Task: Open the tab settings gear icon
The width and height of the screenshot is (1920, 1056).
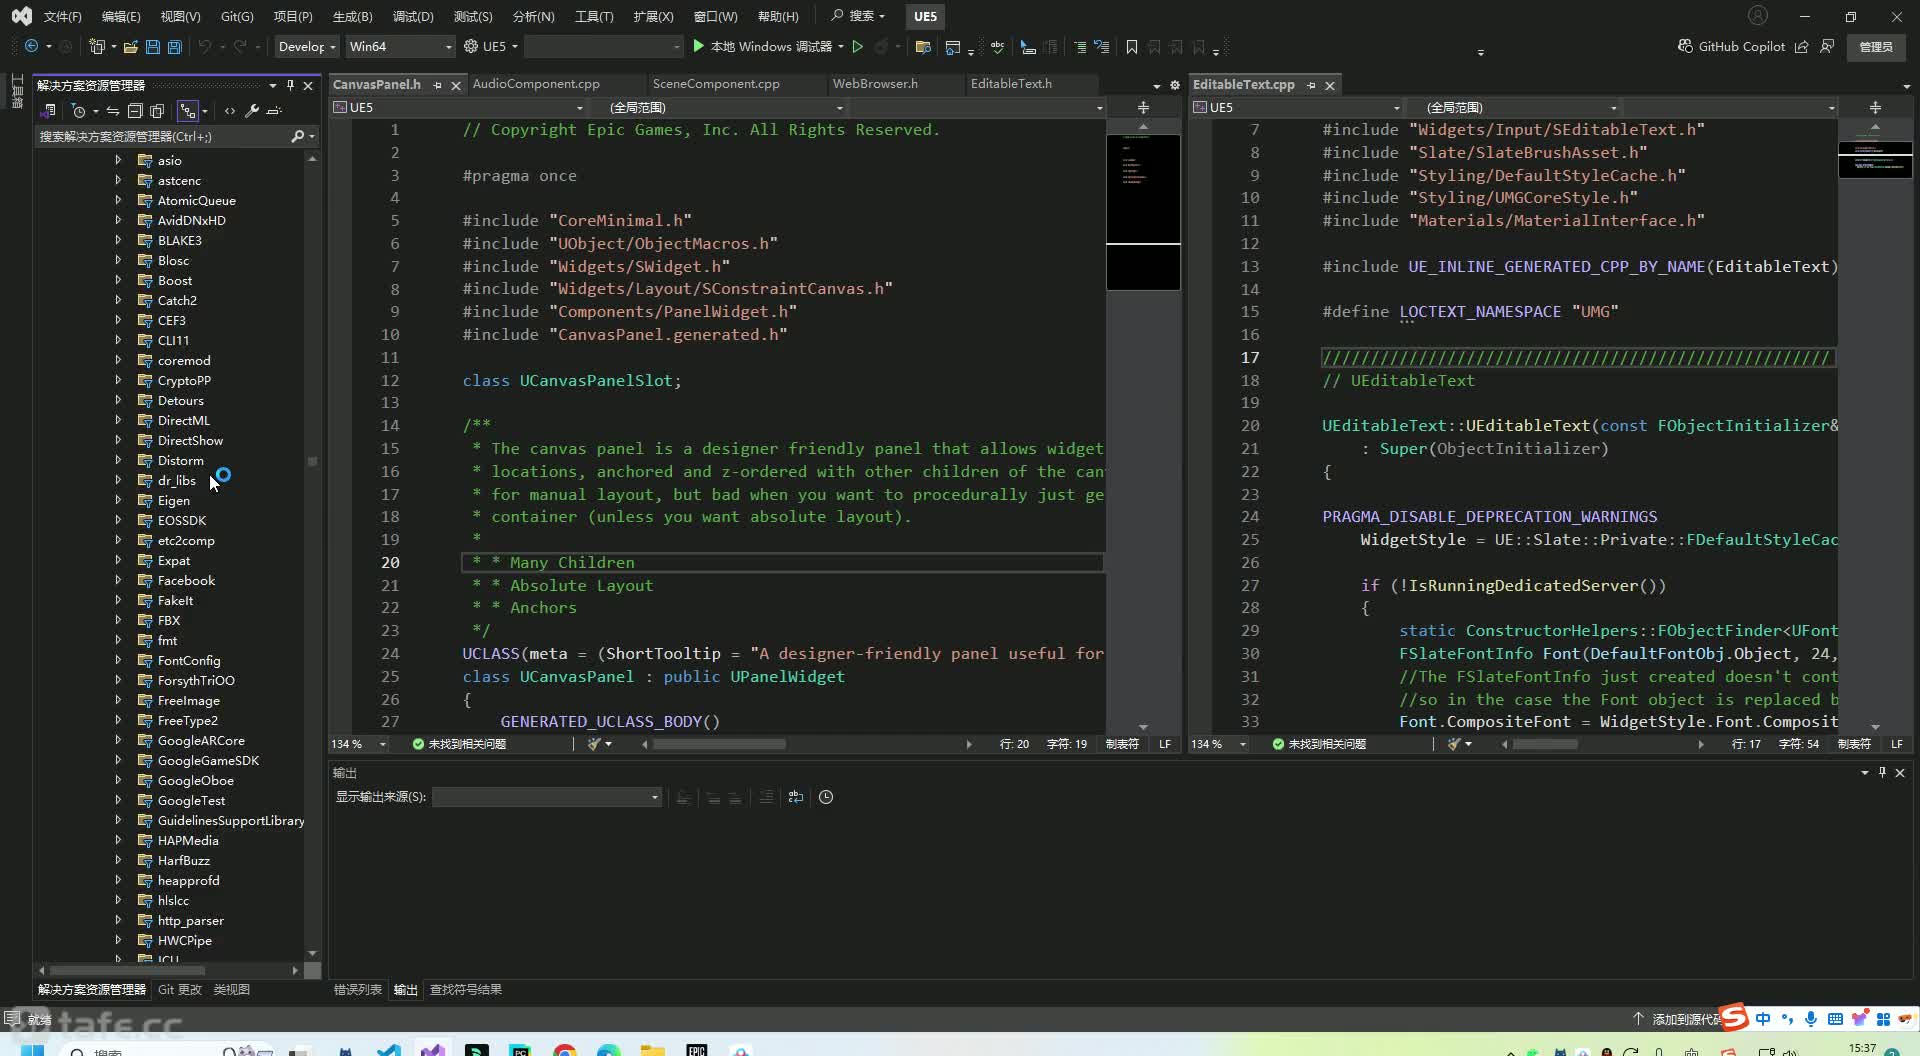Action: 1175,85
